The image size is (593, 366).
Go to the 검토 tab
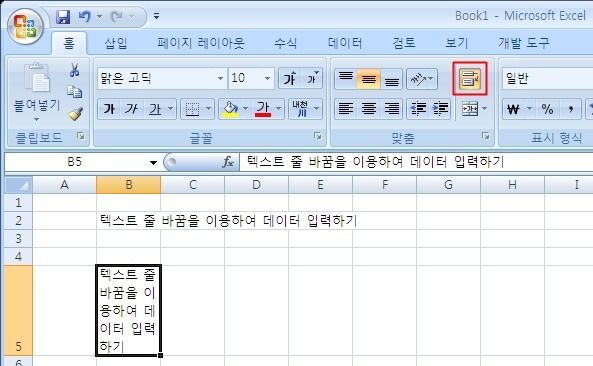[x=404, y=43]
